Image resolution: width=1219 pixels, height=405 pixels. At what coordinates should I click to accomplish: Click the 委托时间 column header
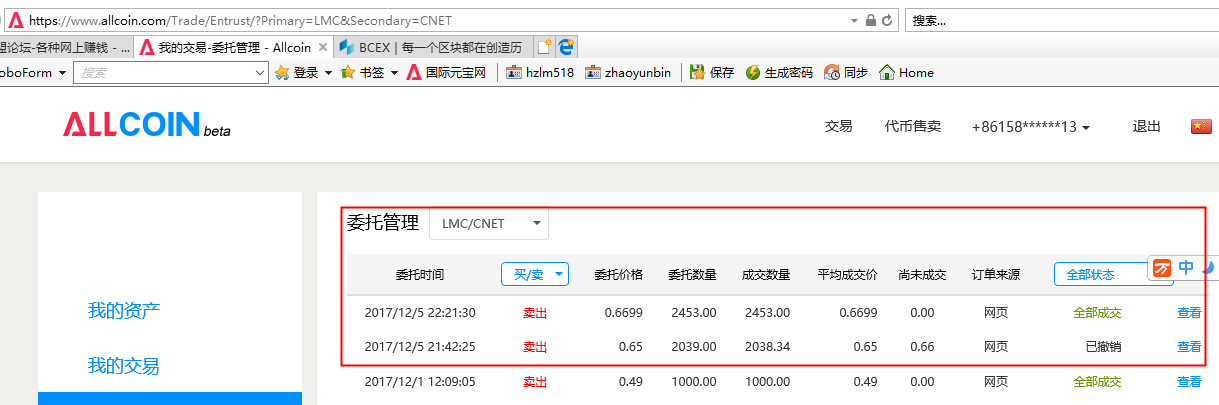click(420, 275)
